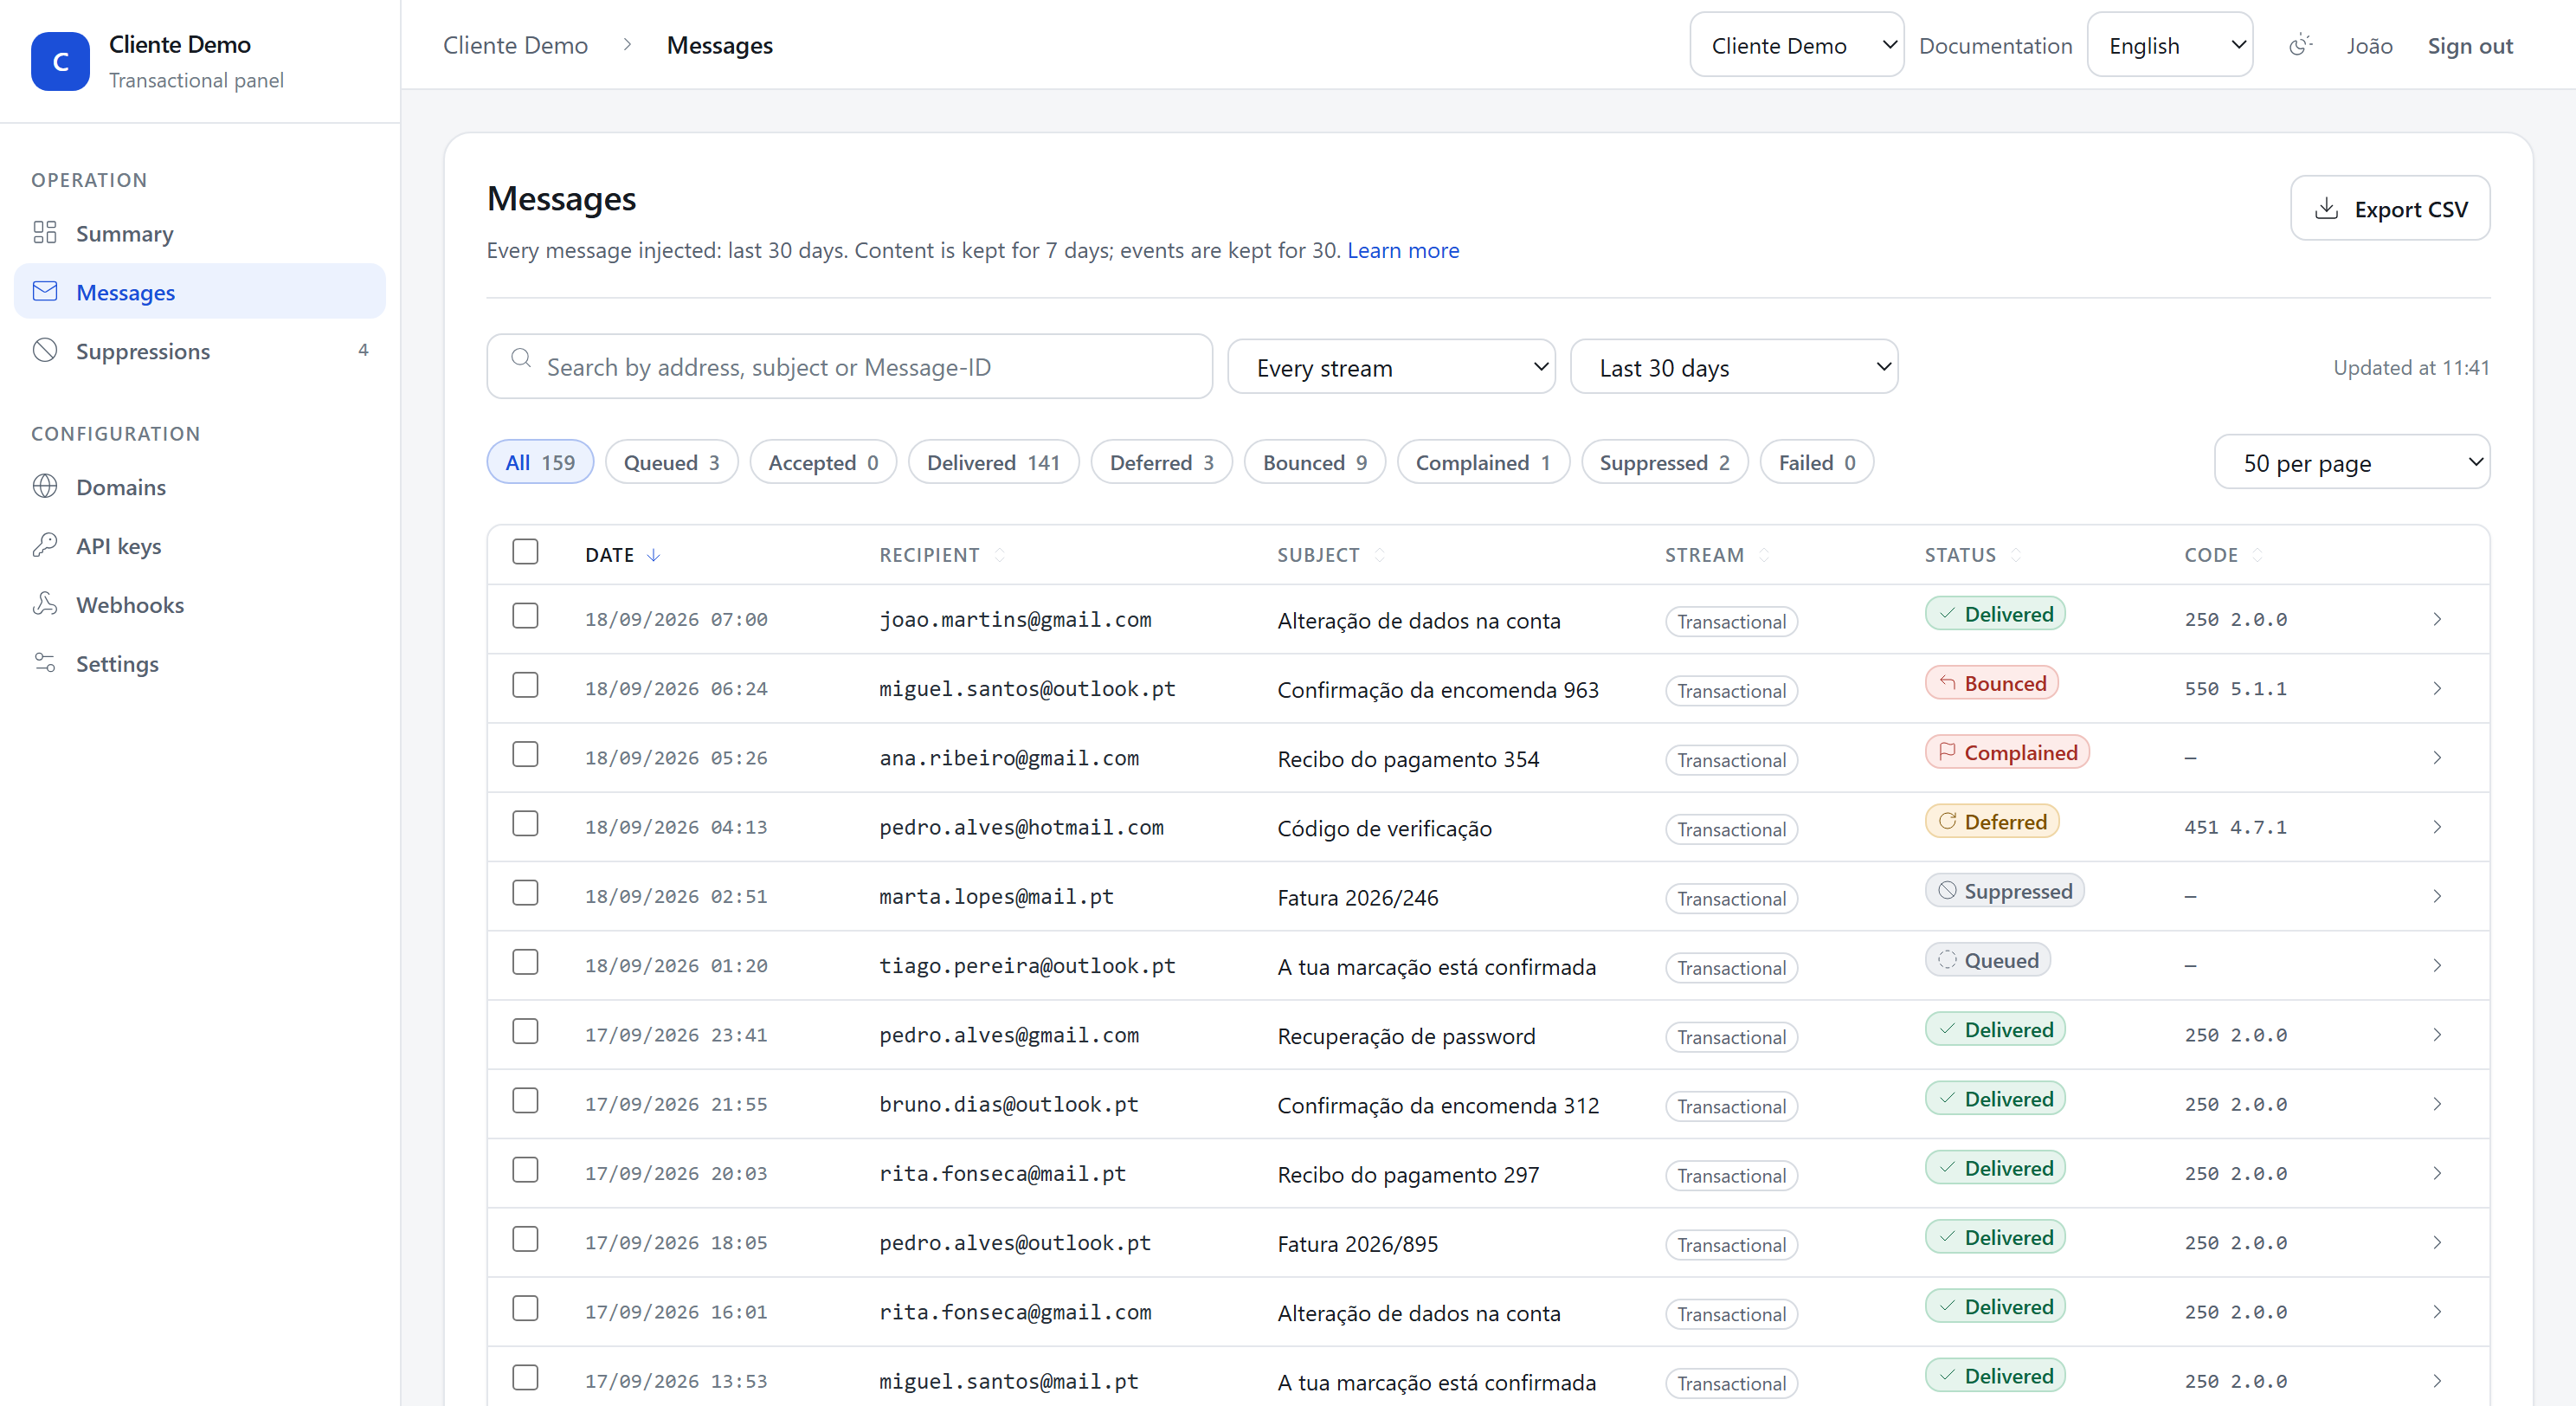
Task: Click the Settings sliders icon
Action: pyautogui.click(x=45, y=663)
